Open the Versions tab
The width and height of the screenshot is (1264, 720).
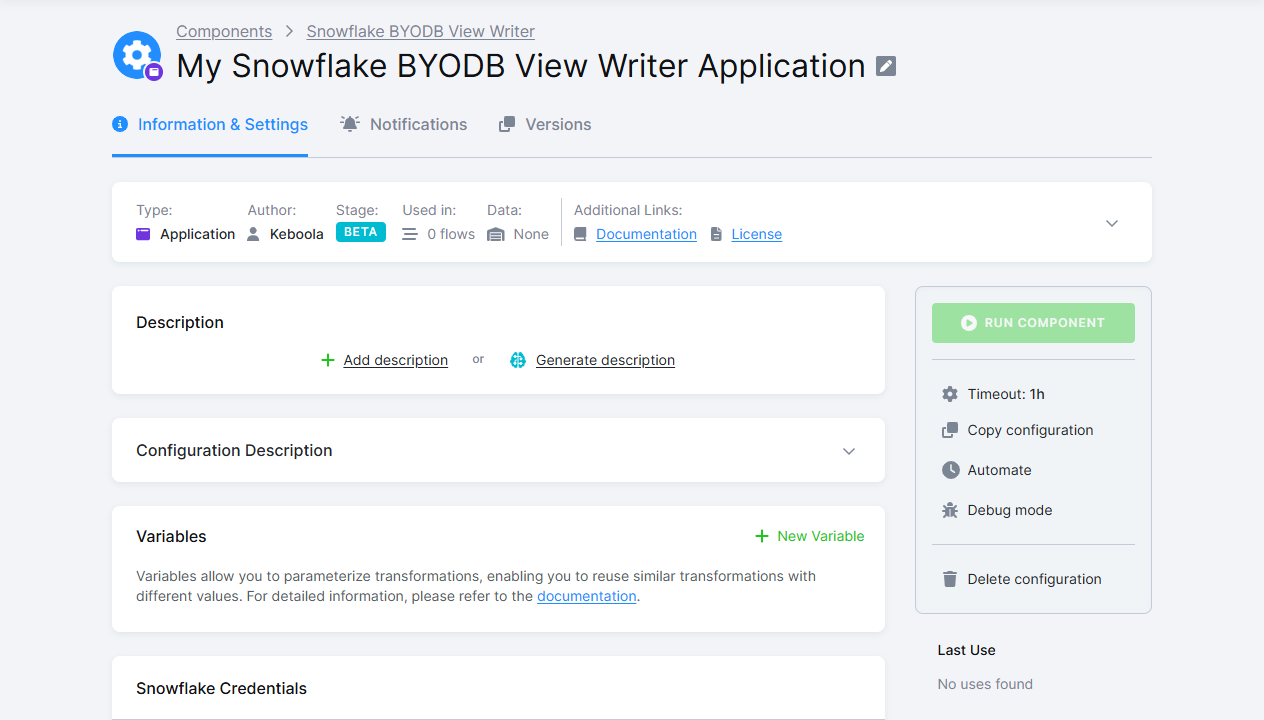coord(544,124)
